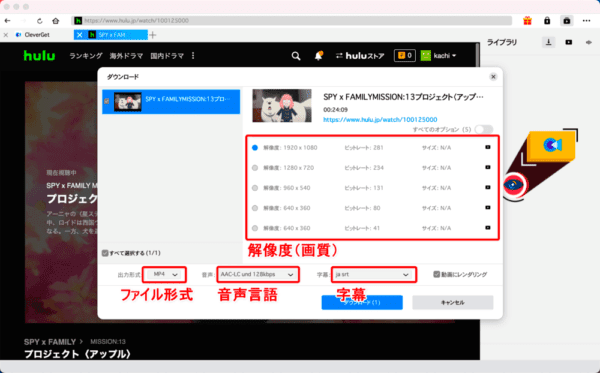Open the AAC-LC und 128kbps audio dropdown
Image resolution: width=600 pixels, height=373 pixels.
258,275
